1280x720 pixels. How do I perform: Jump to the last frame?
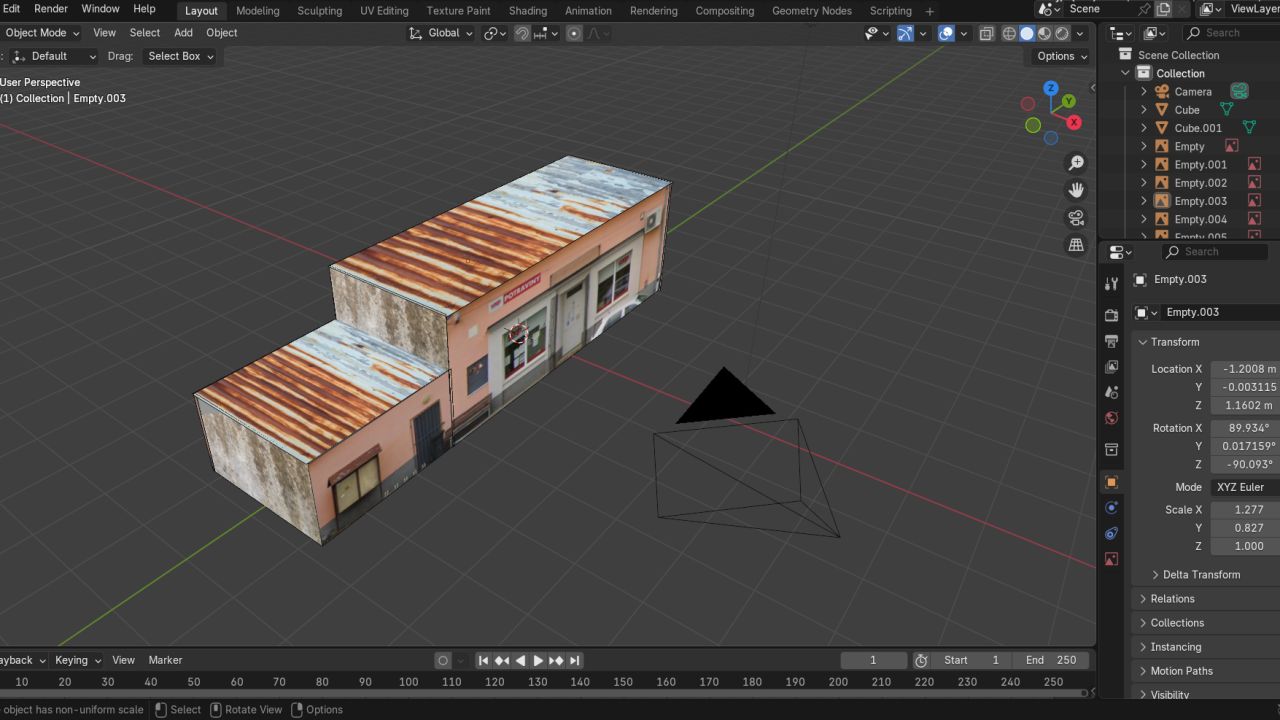coord(574,660)
